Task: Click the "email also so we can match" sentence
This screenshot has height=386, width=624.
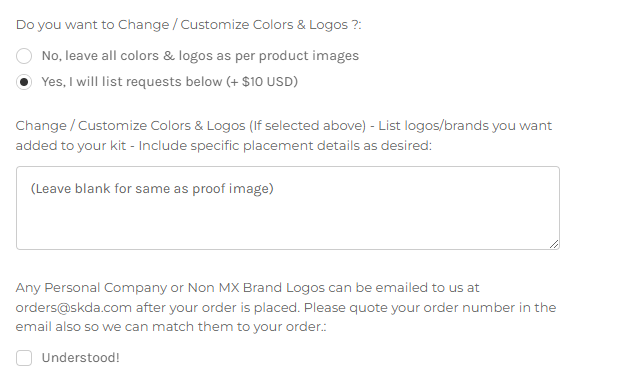Action: coord(171,327)
